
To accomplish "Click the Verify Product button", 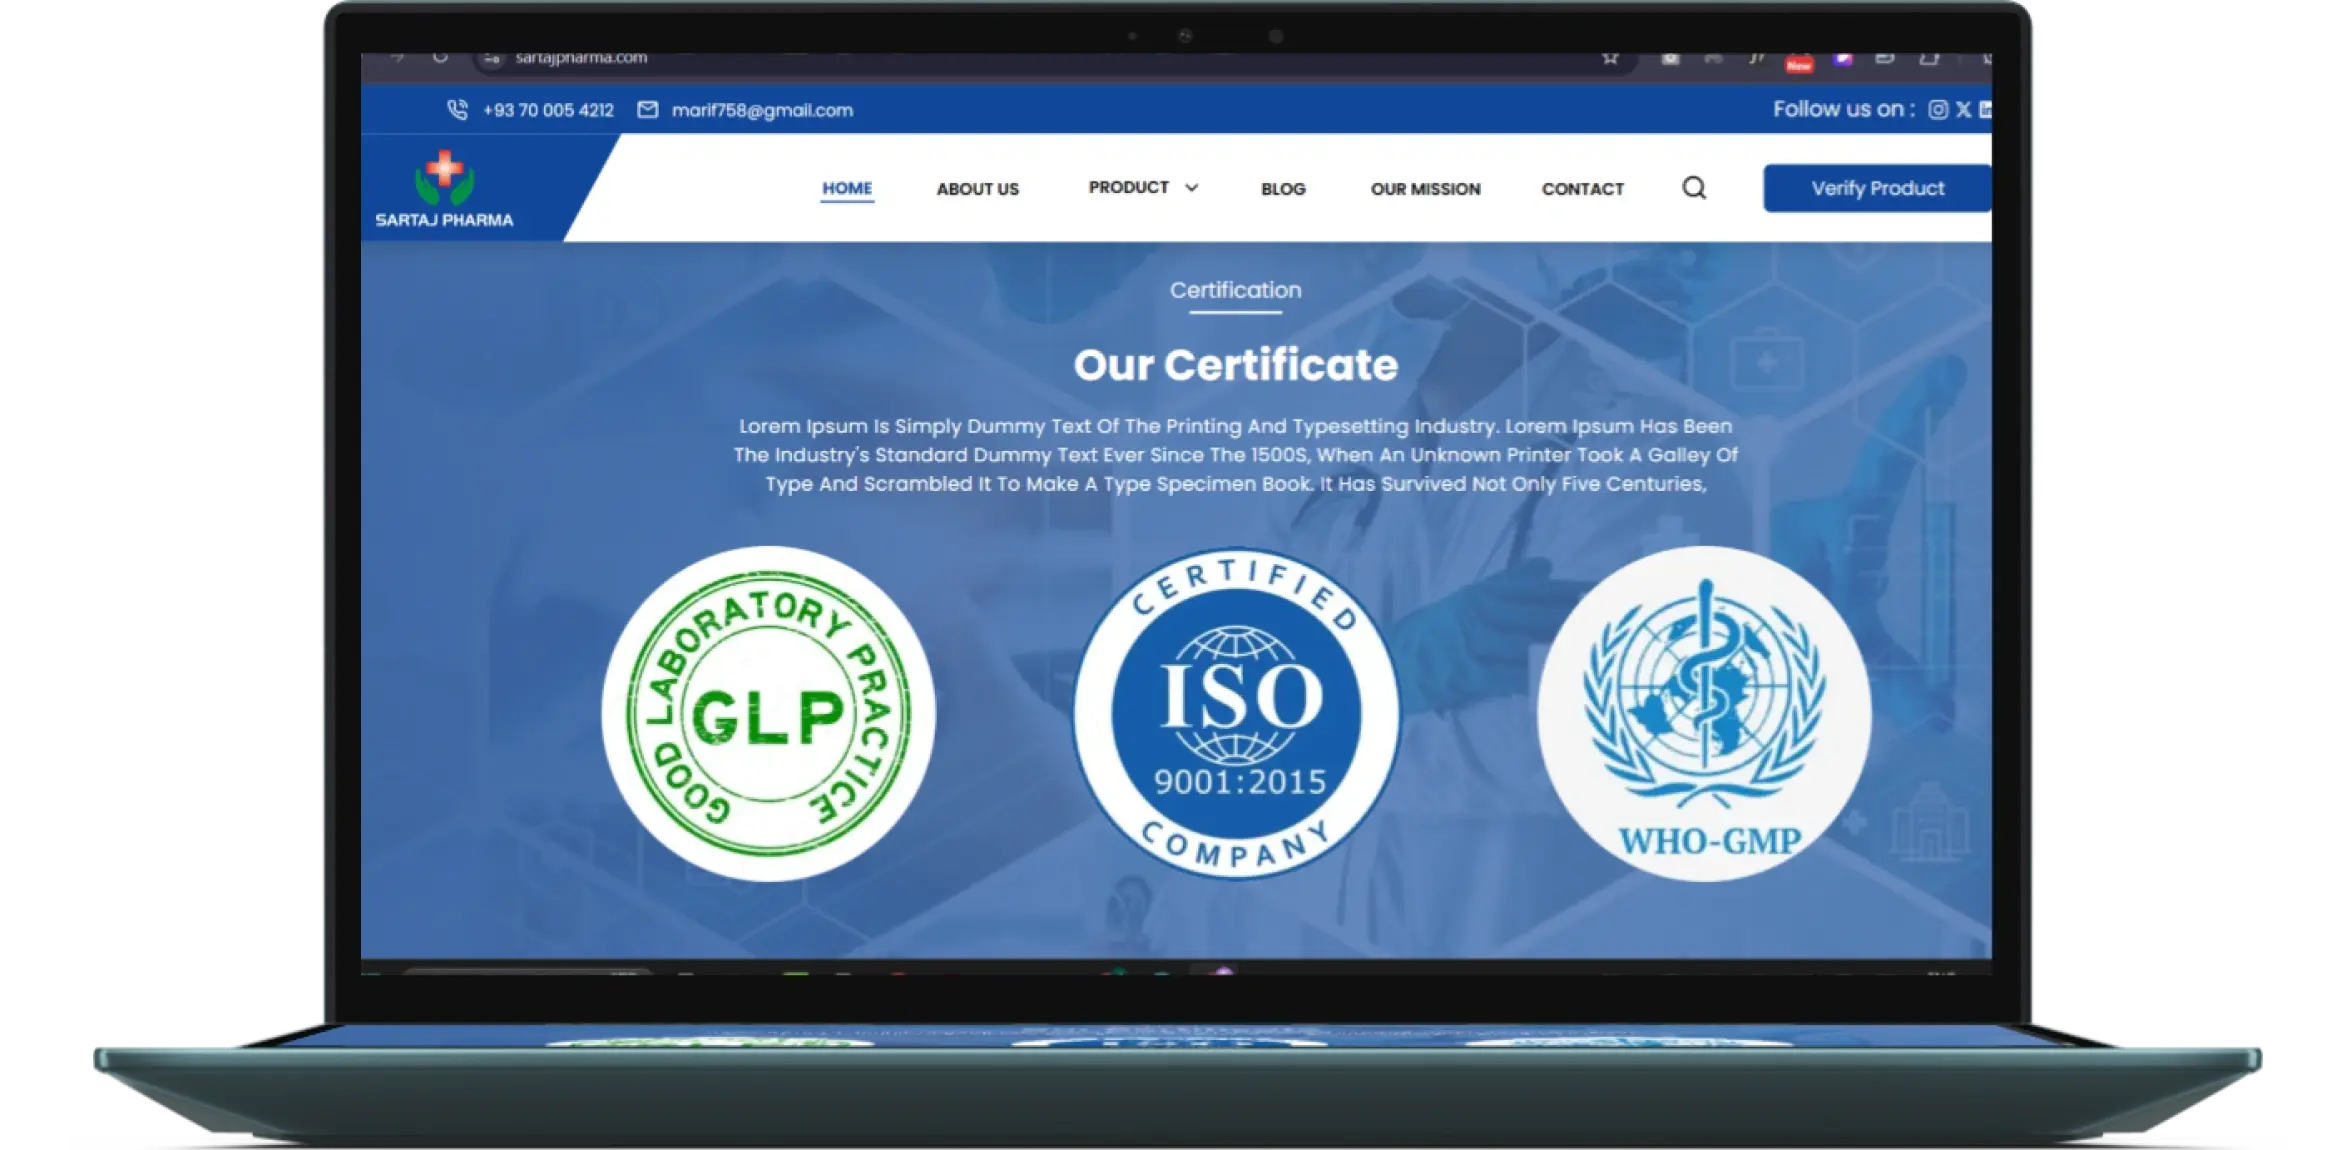I will [1876, 187].
